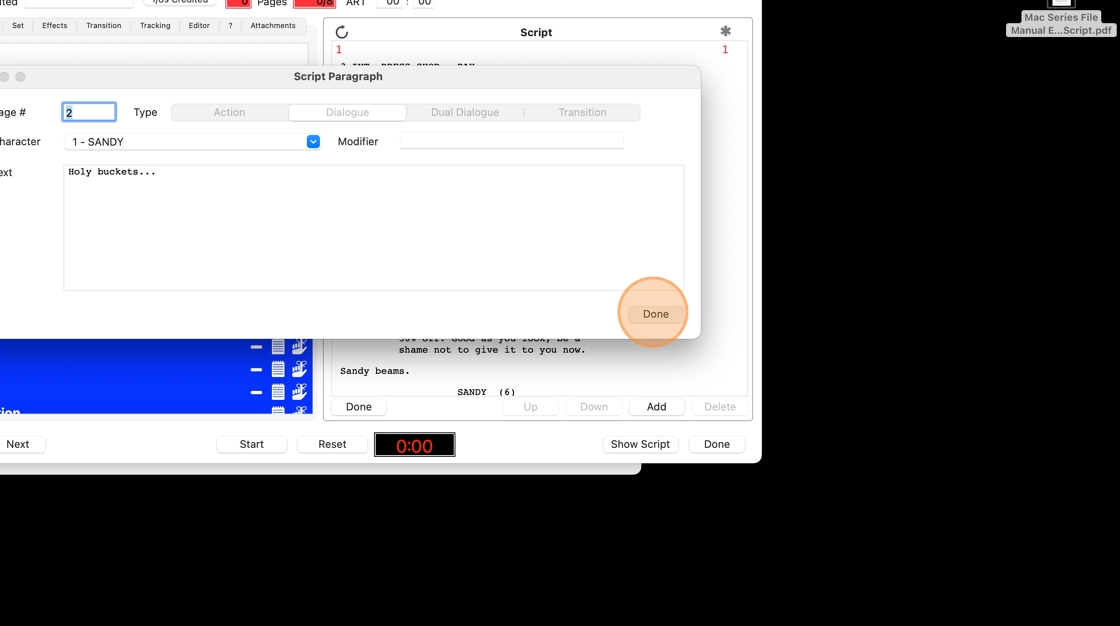Click the partly hidden top row's notepad icon
Image resolution: width=1120 pixels, height=626 pixels.
click(278, 347)
